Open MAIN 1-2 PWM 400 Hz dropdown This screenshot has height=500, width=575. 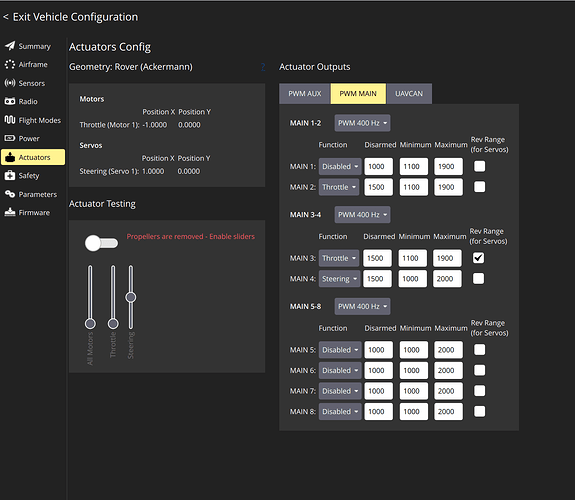(362, 123)
